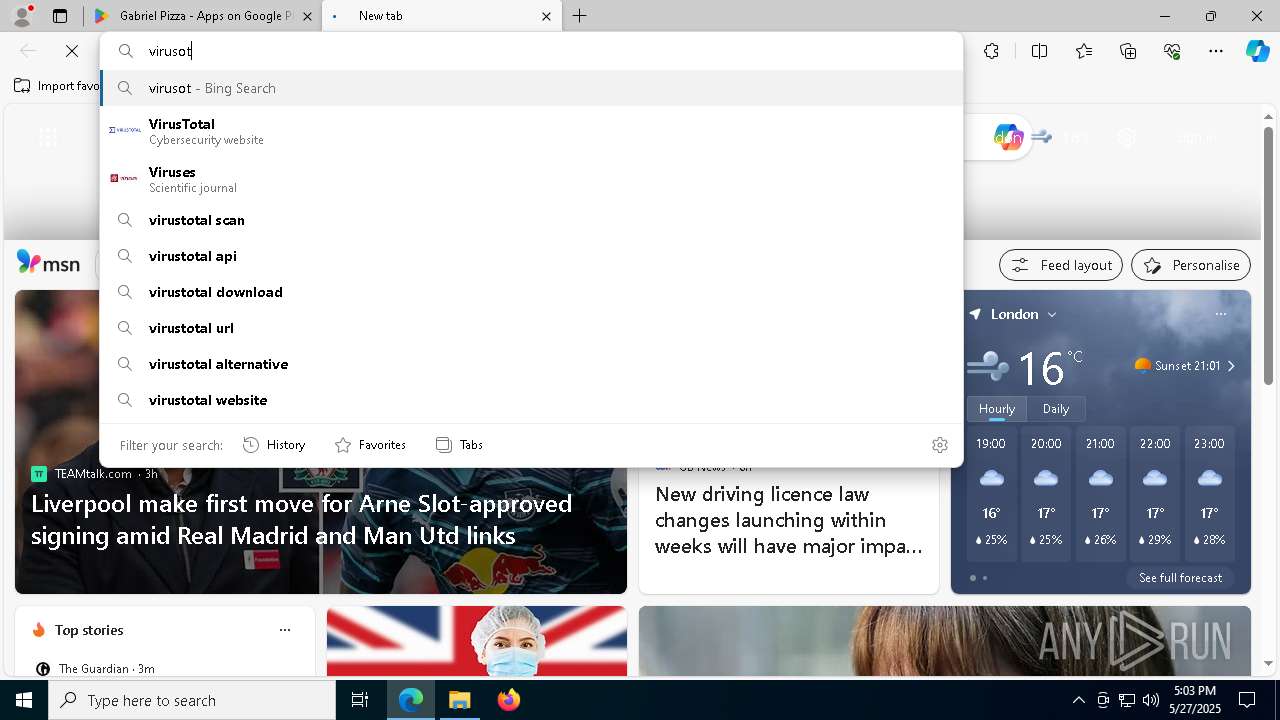Open the tab actions menu icon

pos(60,16)
